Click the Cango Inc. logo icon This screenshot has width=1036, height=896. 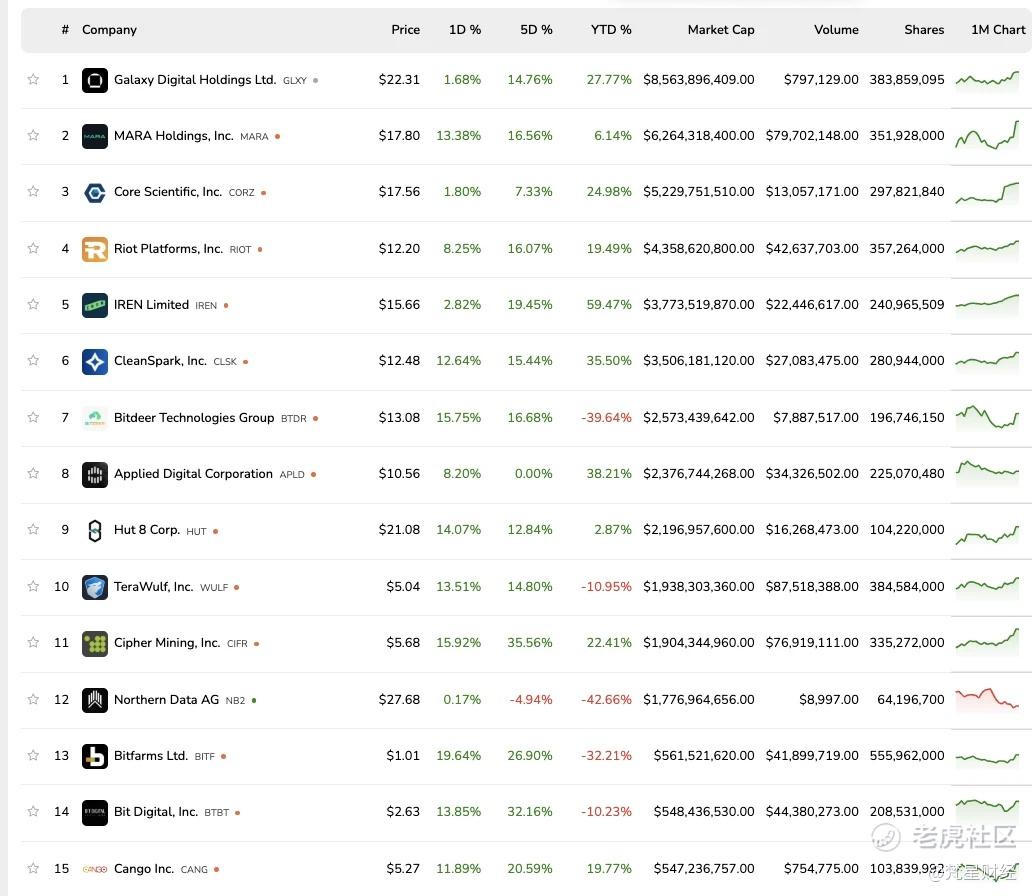[94, 870]
